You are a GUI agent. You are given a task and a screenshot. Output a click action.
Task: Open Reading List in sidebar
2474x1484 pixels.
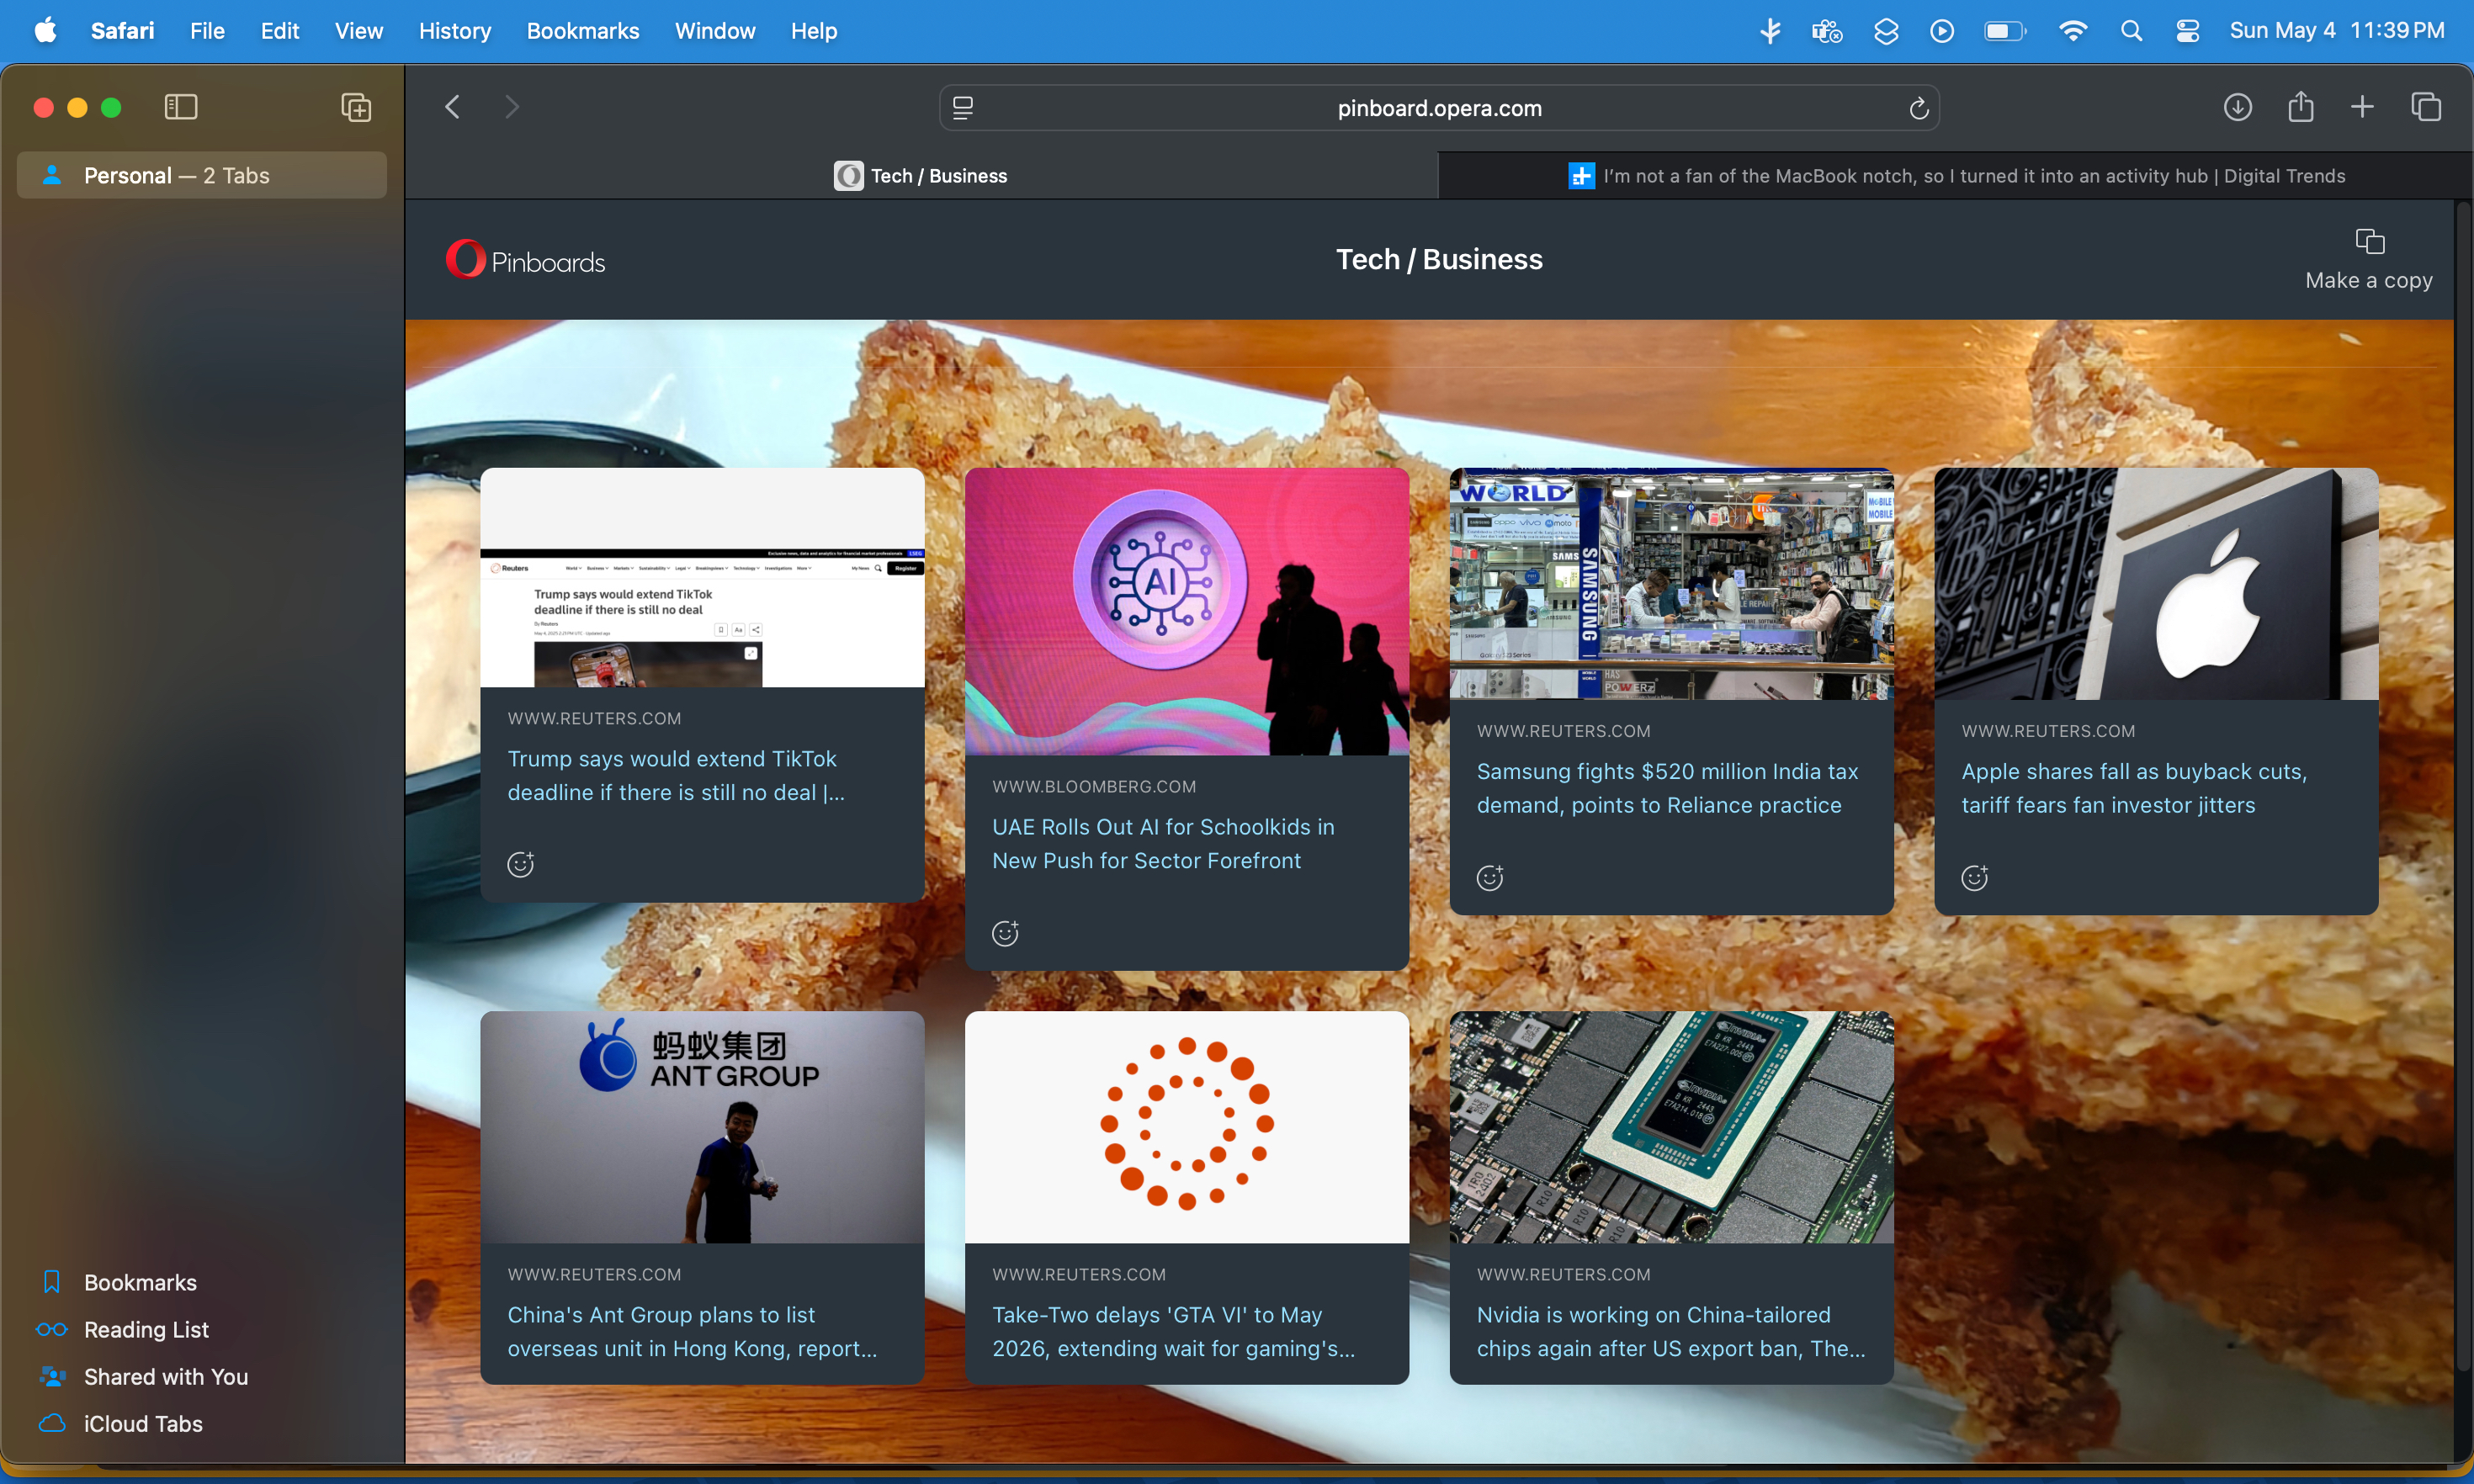click(146, 1329)
